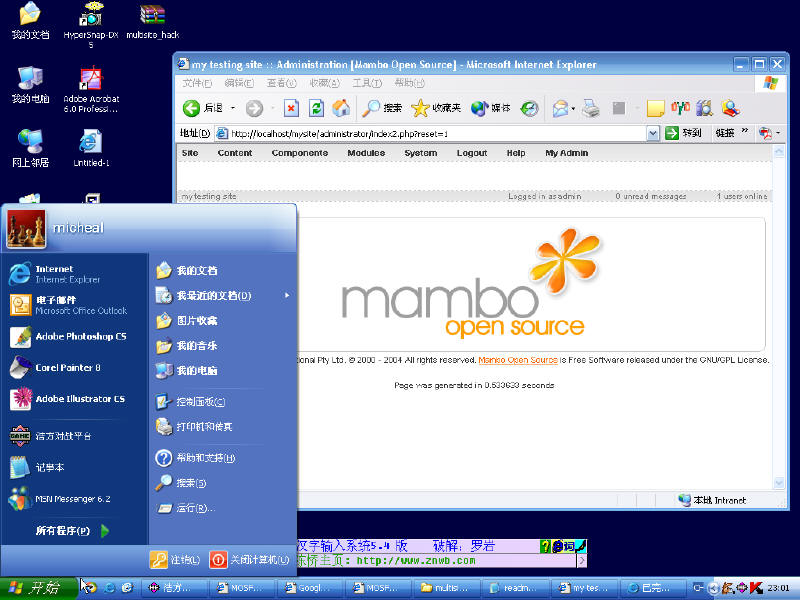Stop page loading with red X icon
800x600 pixels.
(291, 108)
